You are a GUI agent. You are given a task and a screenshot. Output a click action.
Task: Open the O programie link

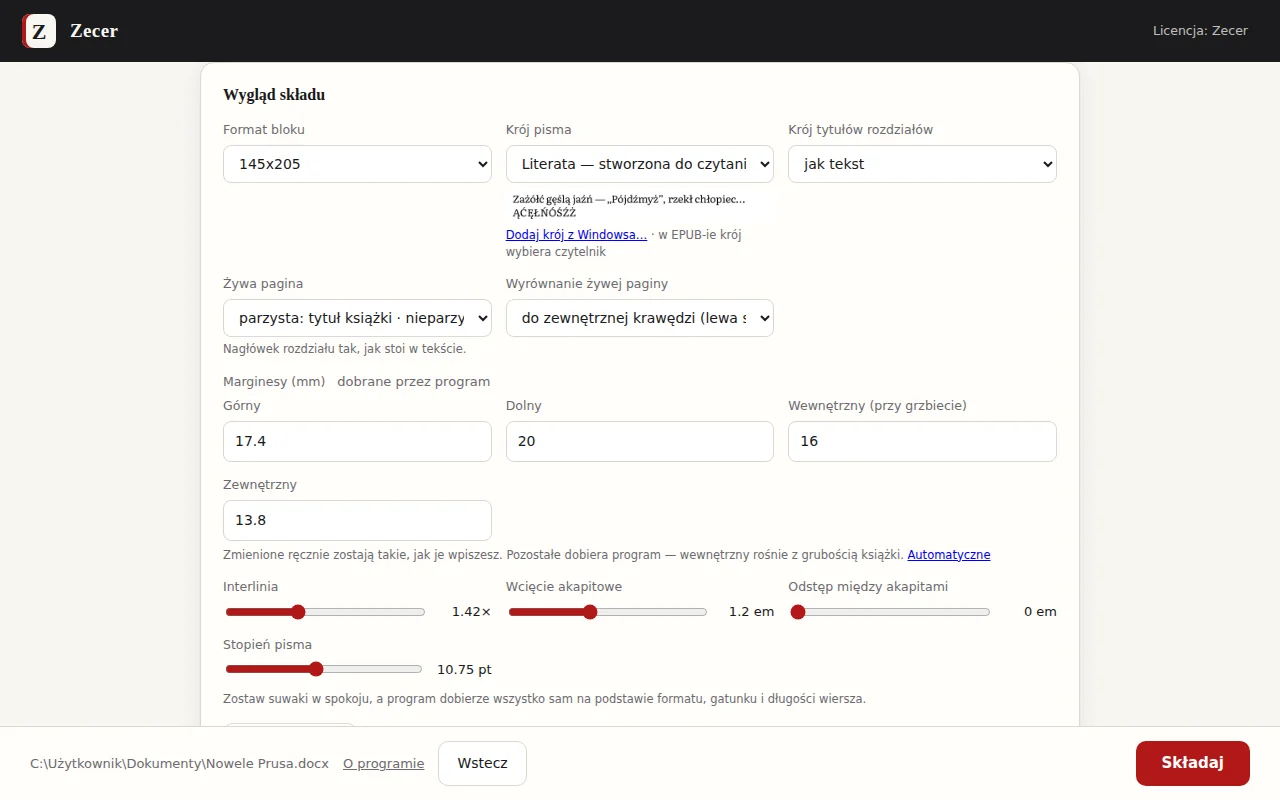pyautogui.click(x=383, y=763)
